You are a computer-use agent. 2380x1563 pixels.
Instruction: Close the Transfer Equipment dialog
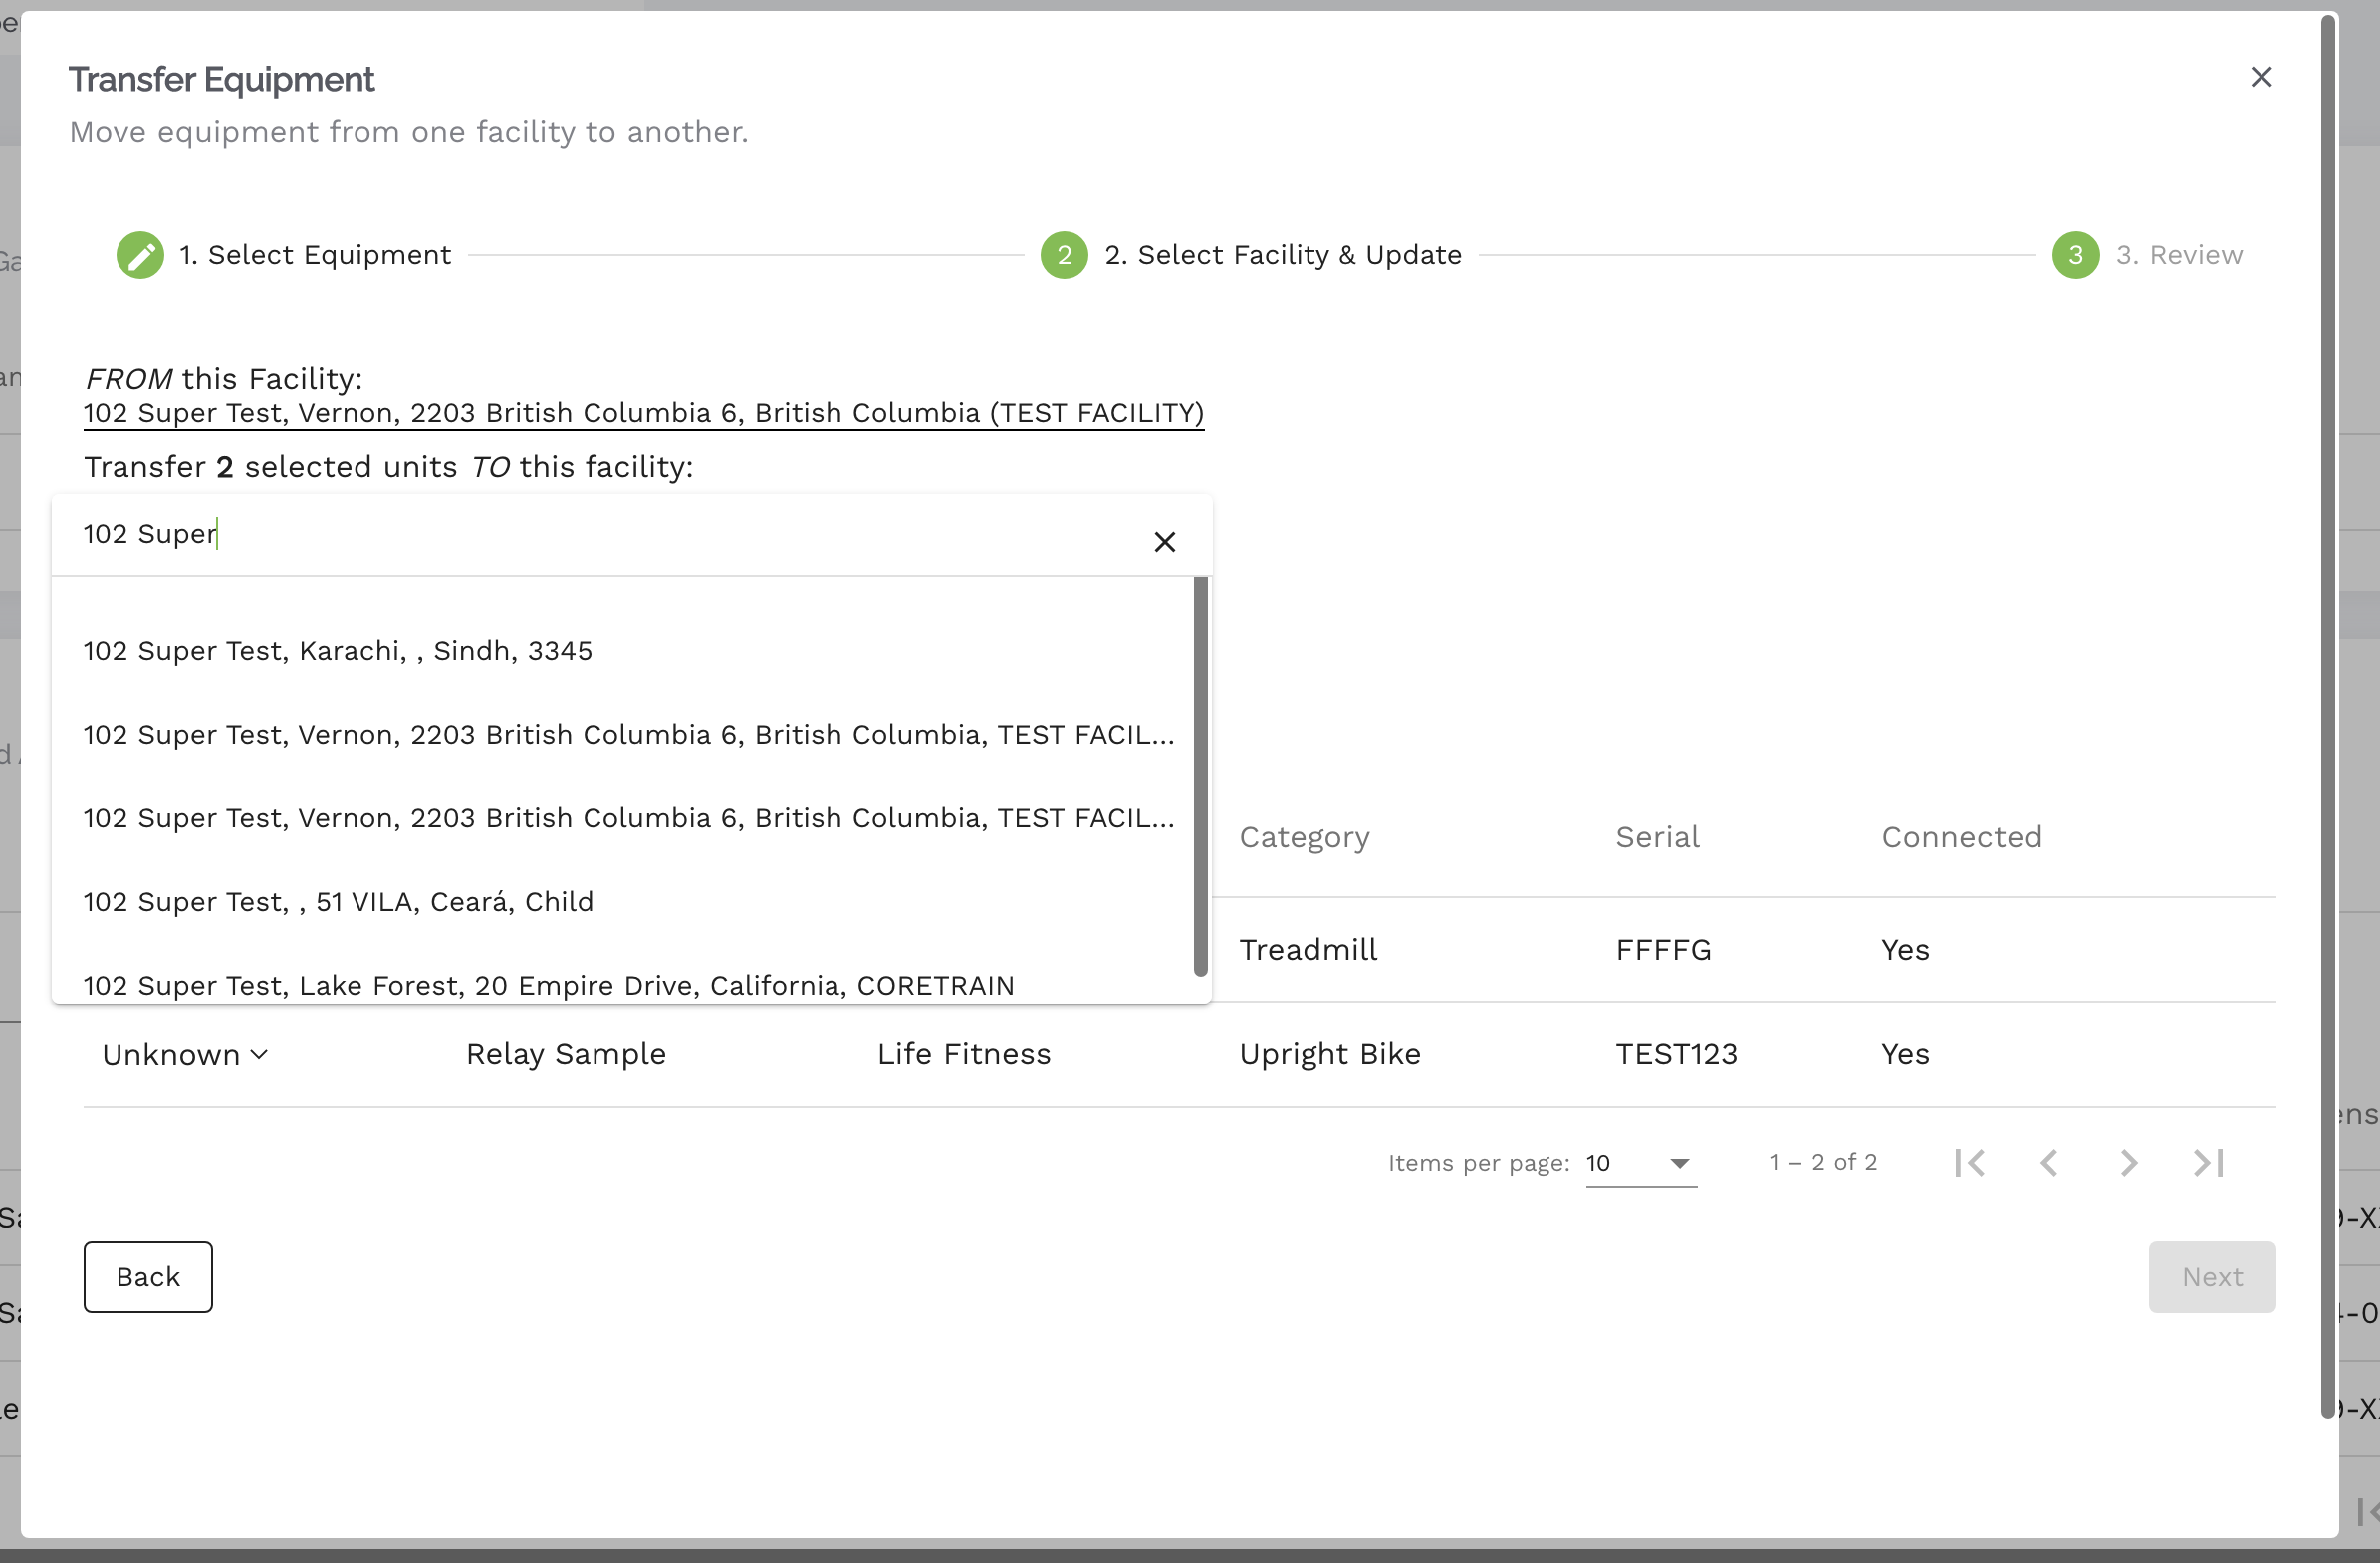pos(2261,77)
